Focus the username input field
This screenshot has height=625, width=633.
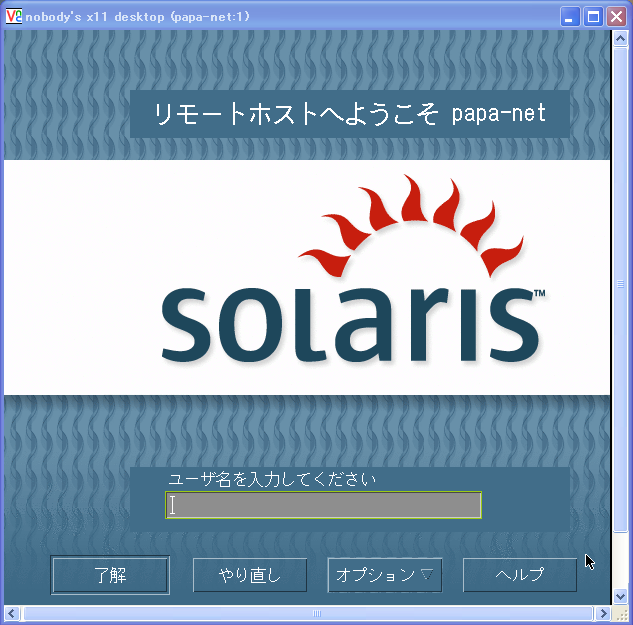coord(323,505)
